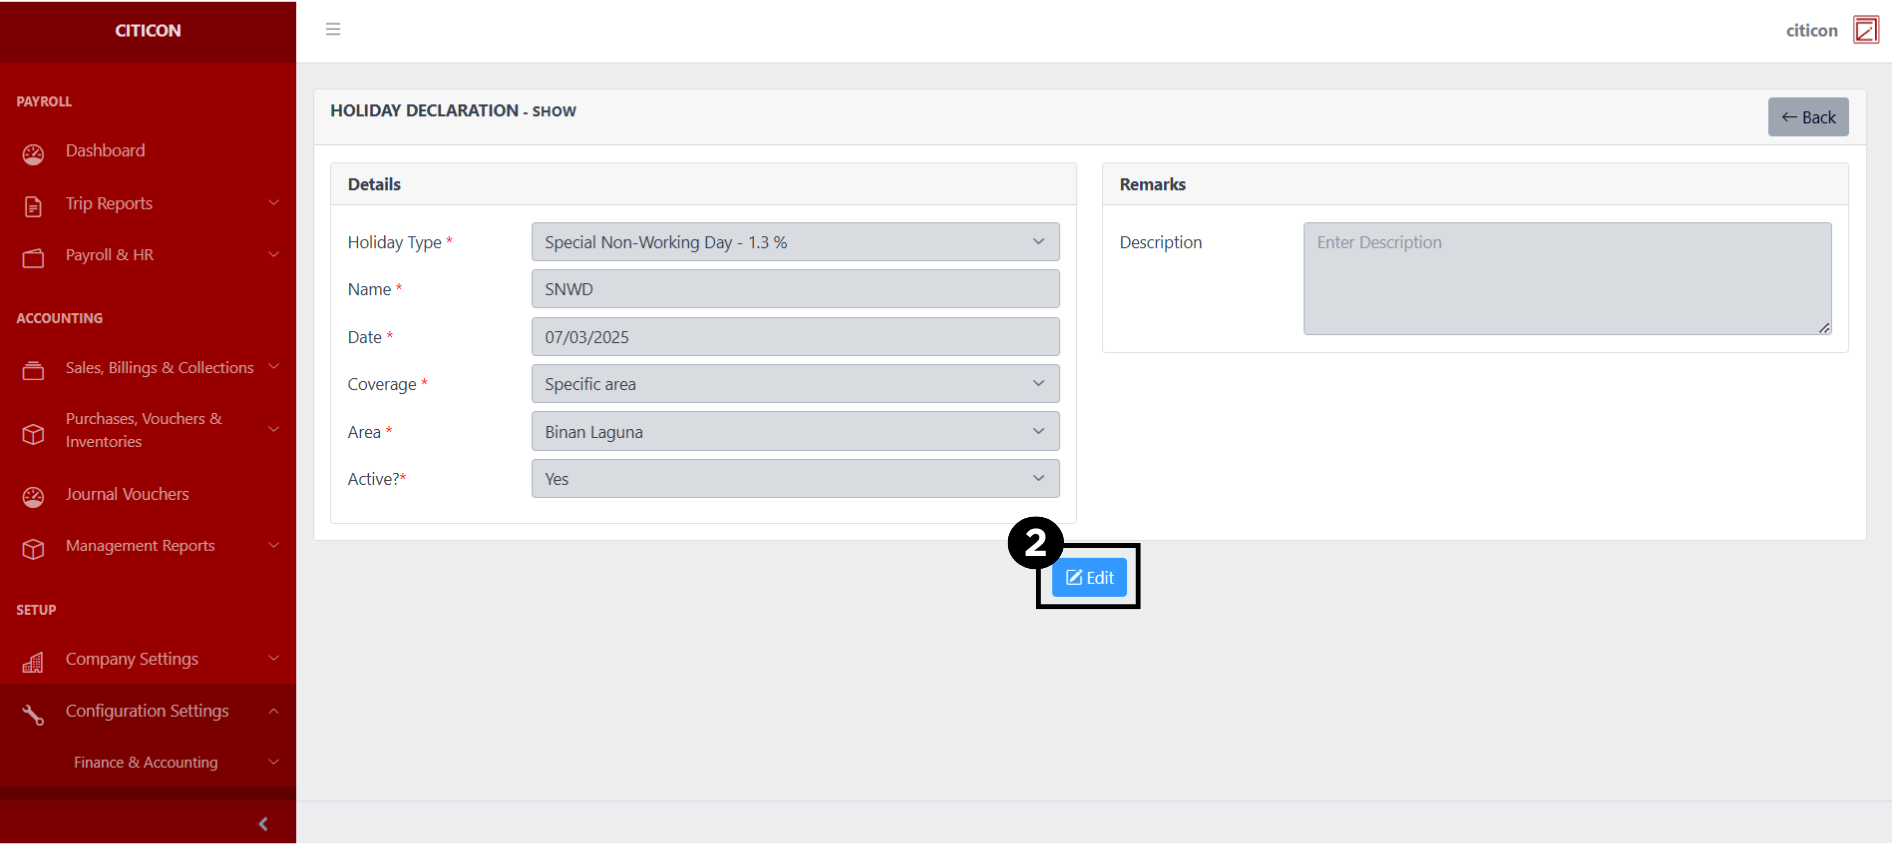This screenshot has width=1892, height=845.
Task: Click the Company Settings building icon
Action: pyautogui.click(x=33, y=662)
